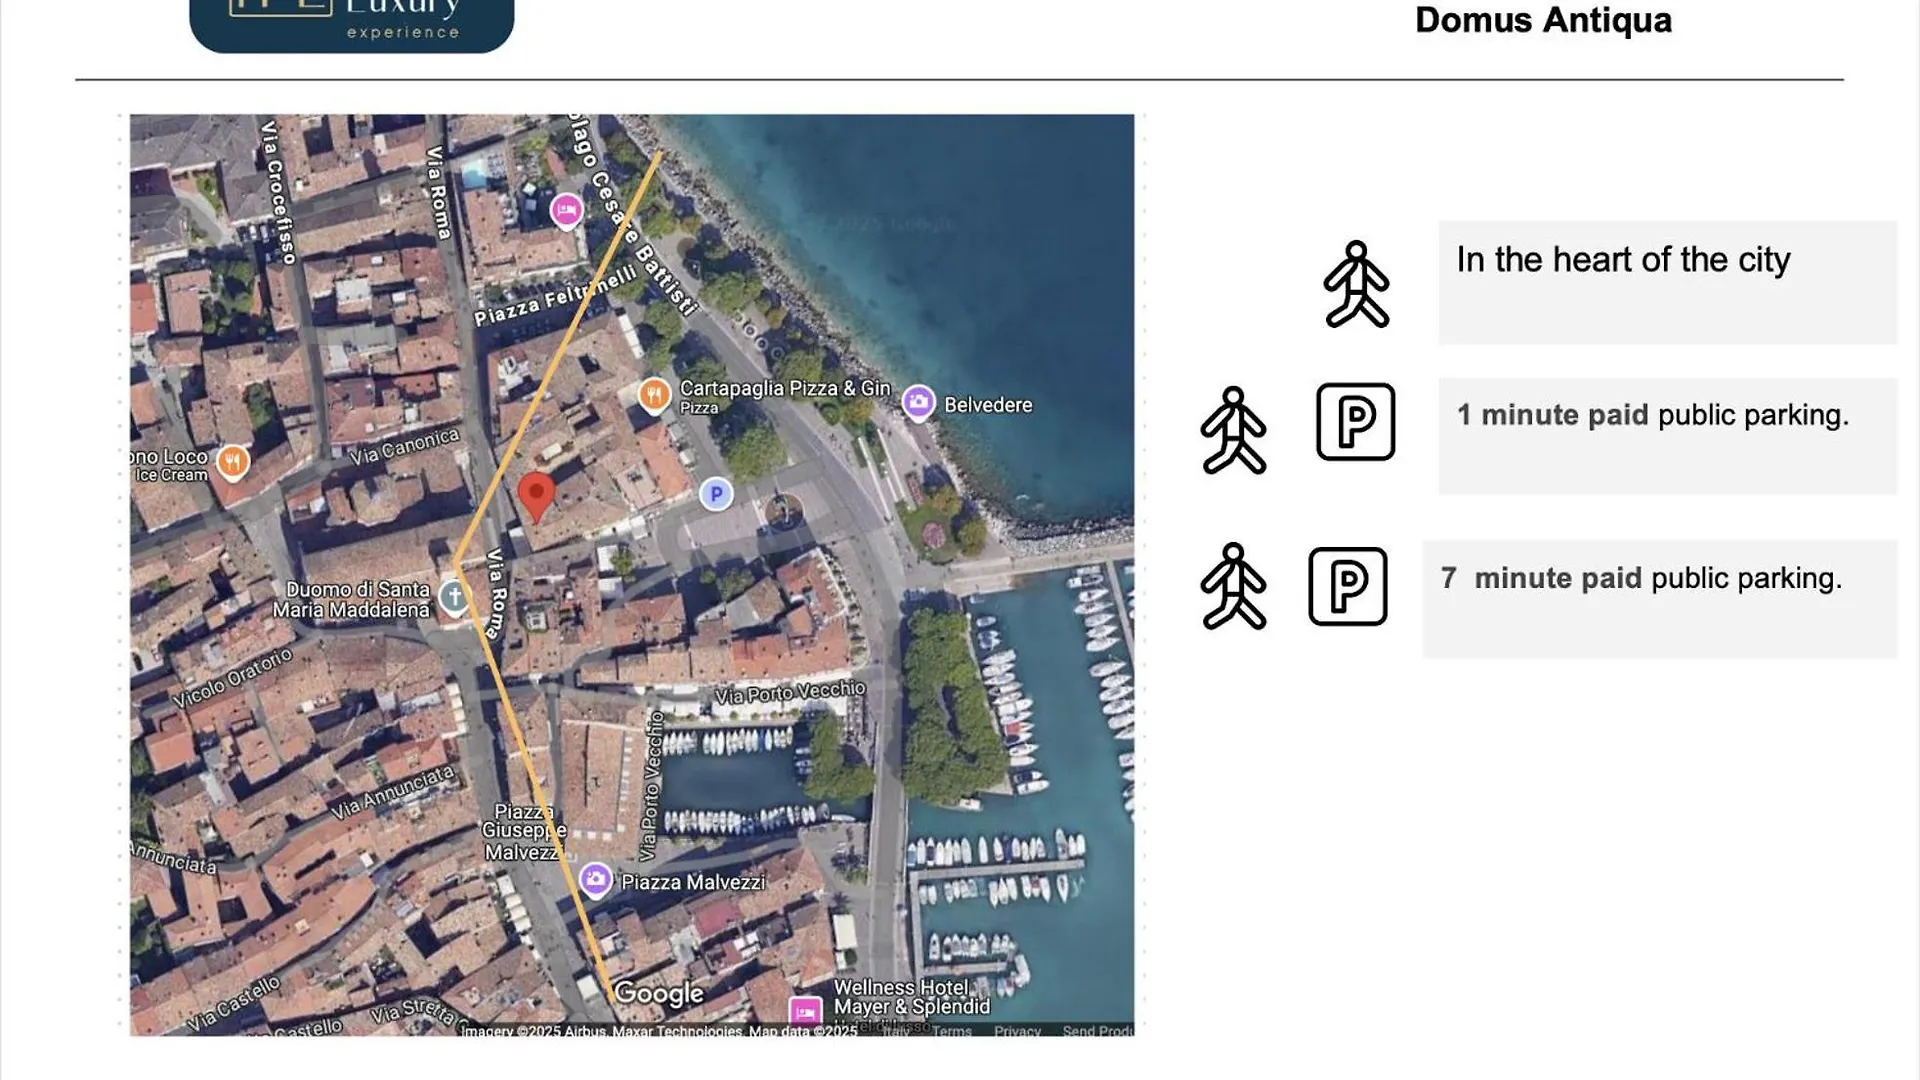
Task: Click the walking figure beside 'In the heart of the city'
Action: 1357,284
